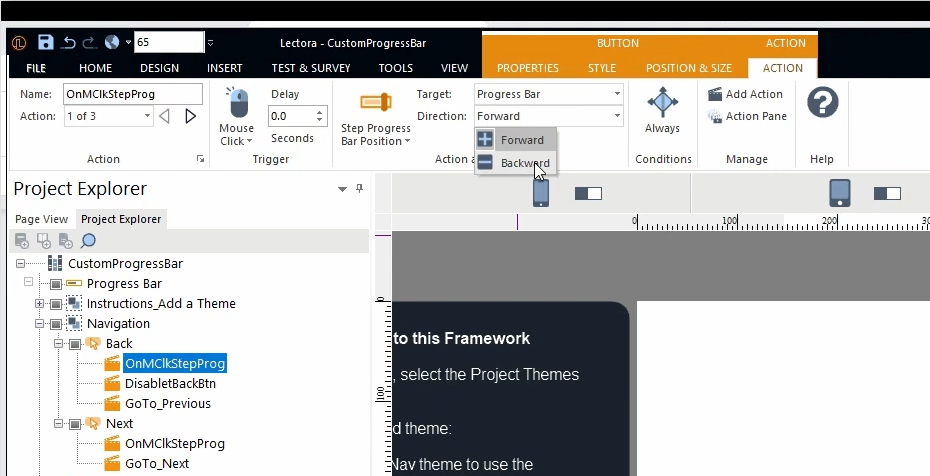Toggle the switch beside the right tablet icon
Screen dimensions: 930x476
click(887, 193)
